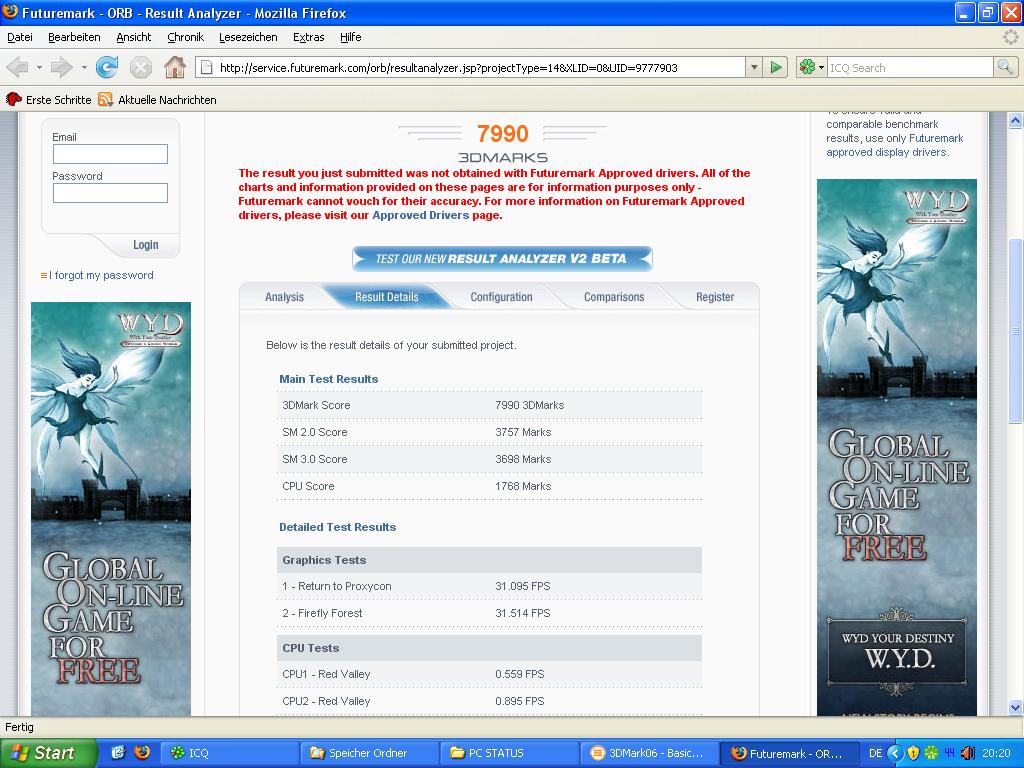Click the Firefly Forest 31.514 FPS value
The height and width of the screenshot is (768, 1024).
click(522, 613)
